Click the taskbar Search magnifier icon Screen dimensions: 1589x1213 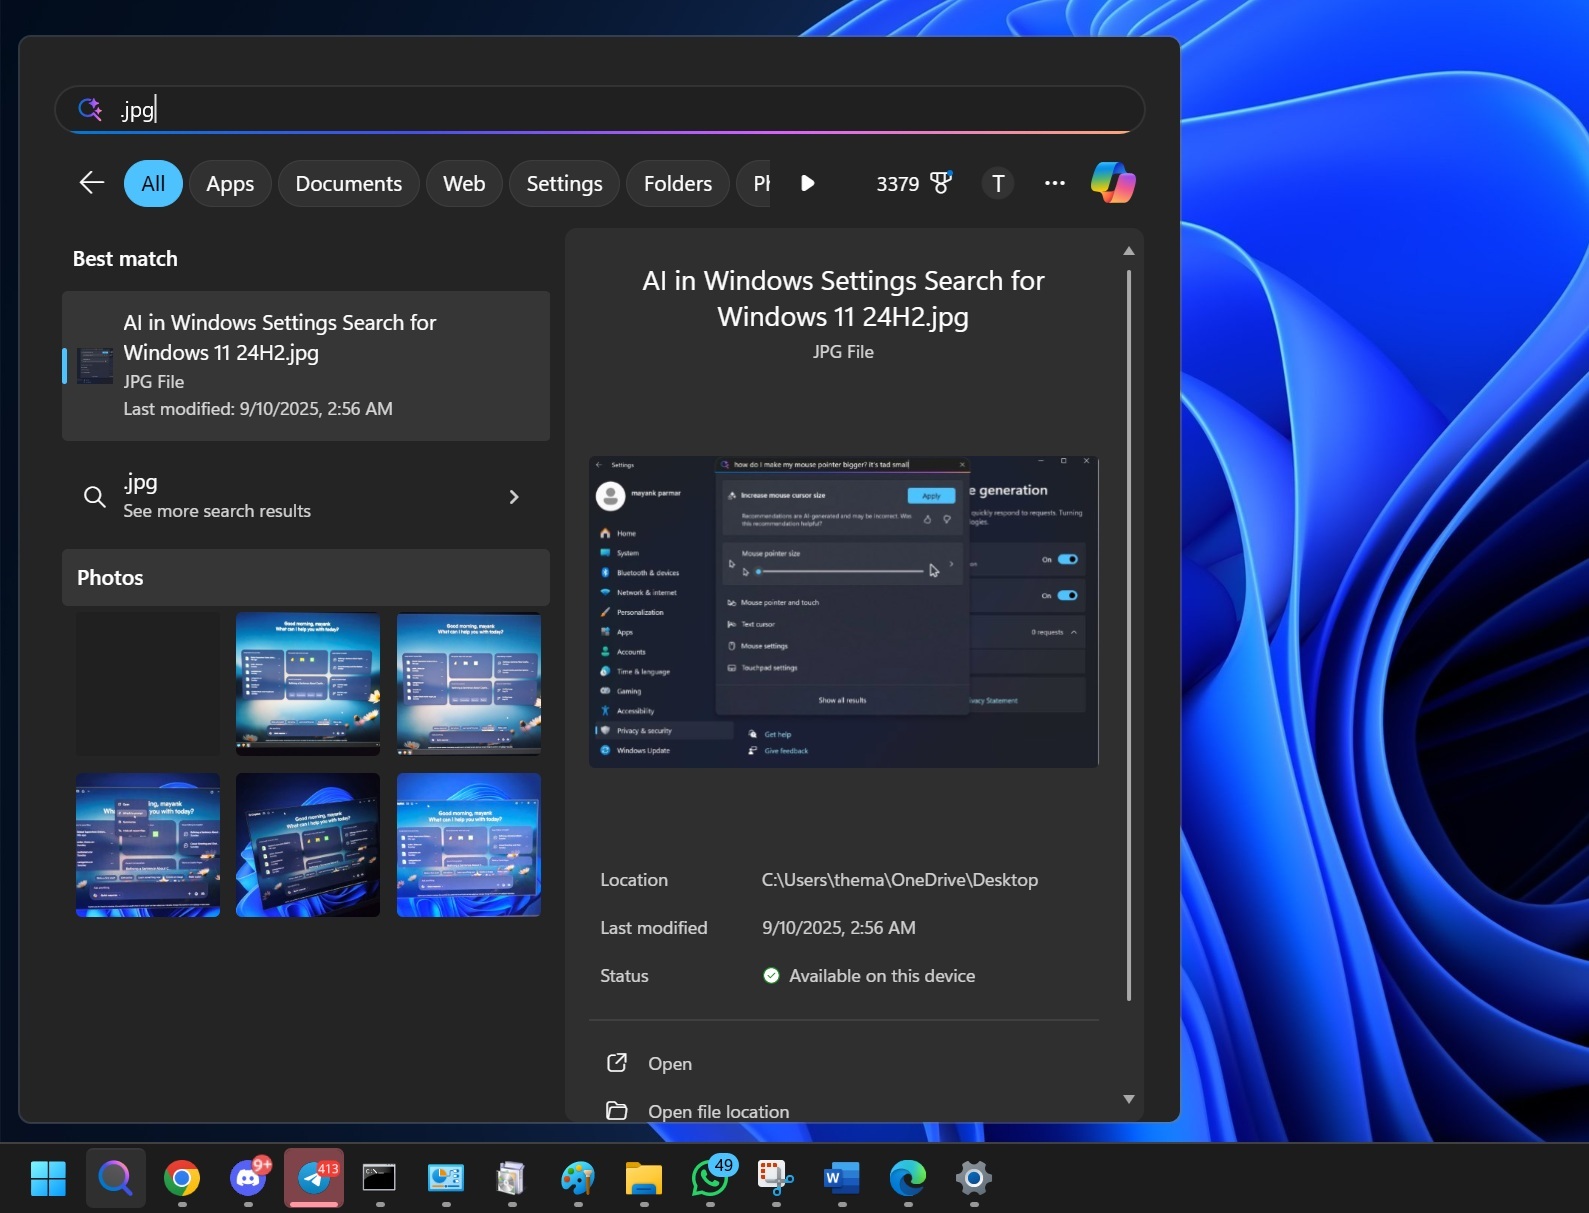tap(115, 1178)
